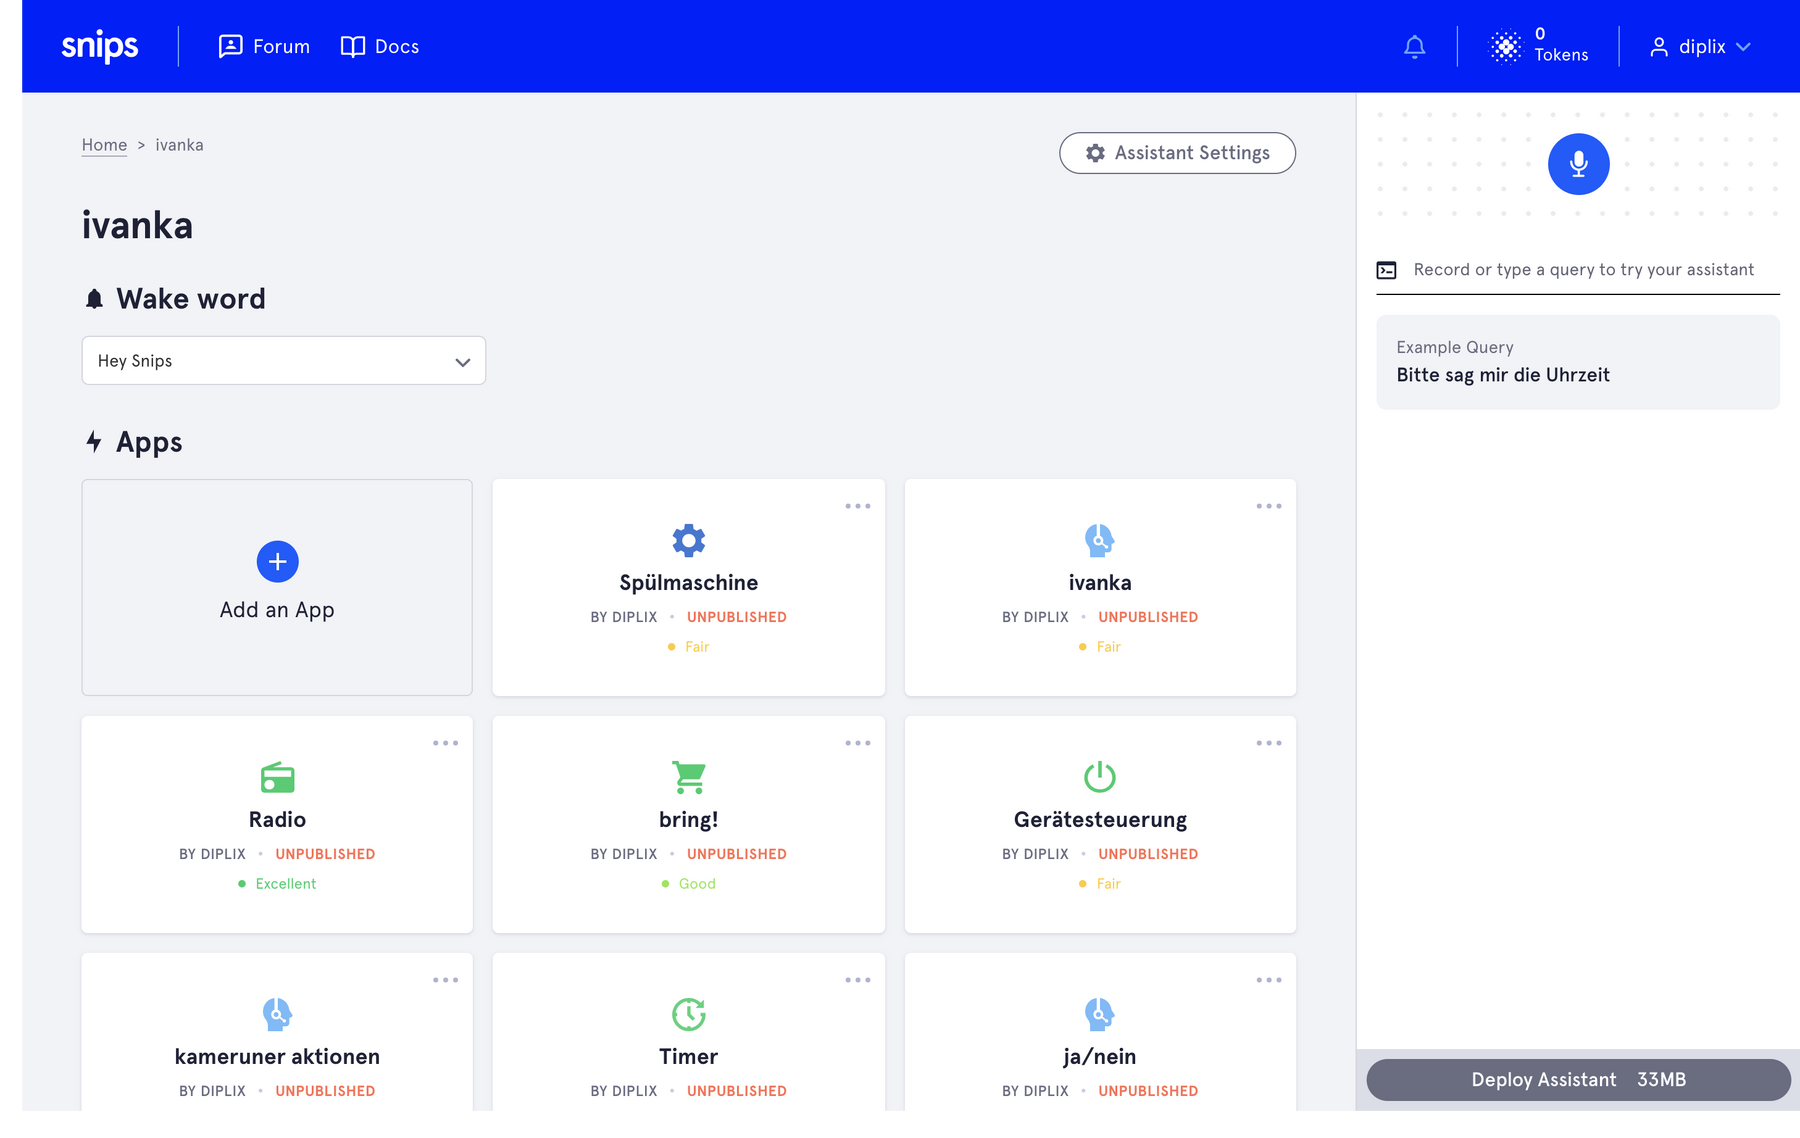This screenshot has width=1800, height=1138.
Task: Click the Timer clock icon
Action: click(688, 1014)
